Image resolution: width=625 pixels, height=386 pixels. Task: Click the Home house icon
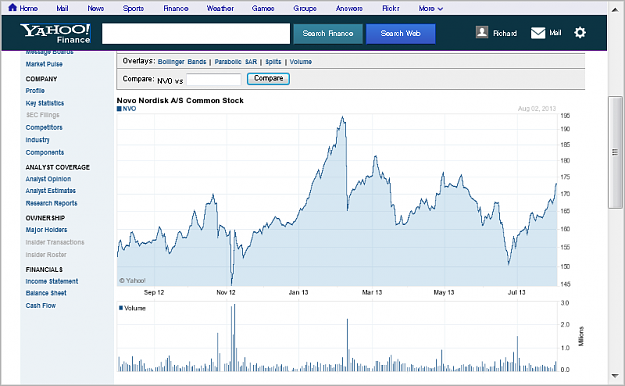point(12,8)
